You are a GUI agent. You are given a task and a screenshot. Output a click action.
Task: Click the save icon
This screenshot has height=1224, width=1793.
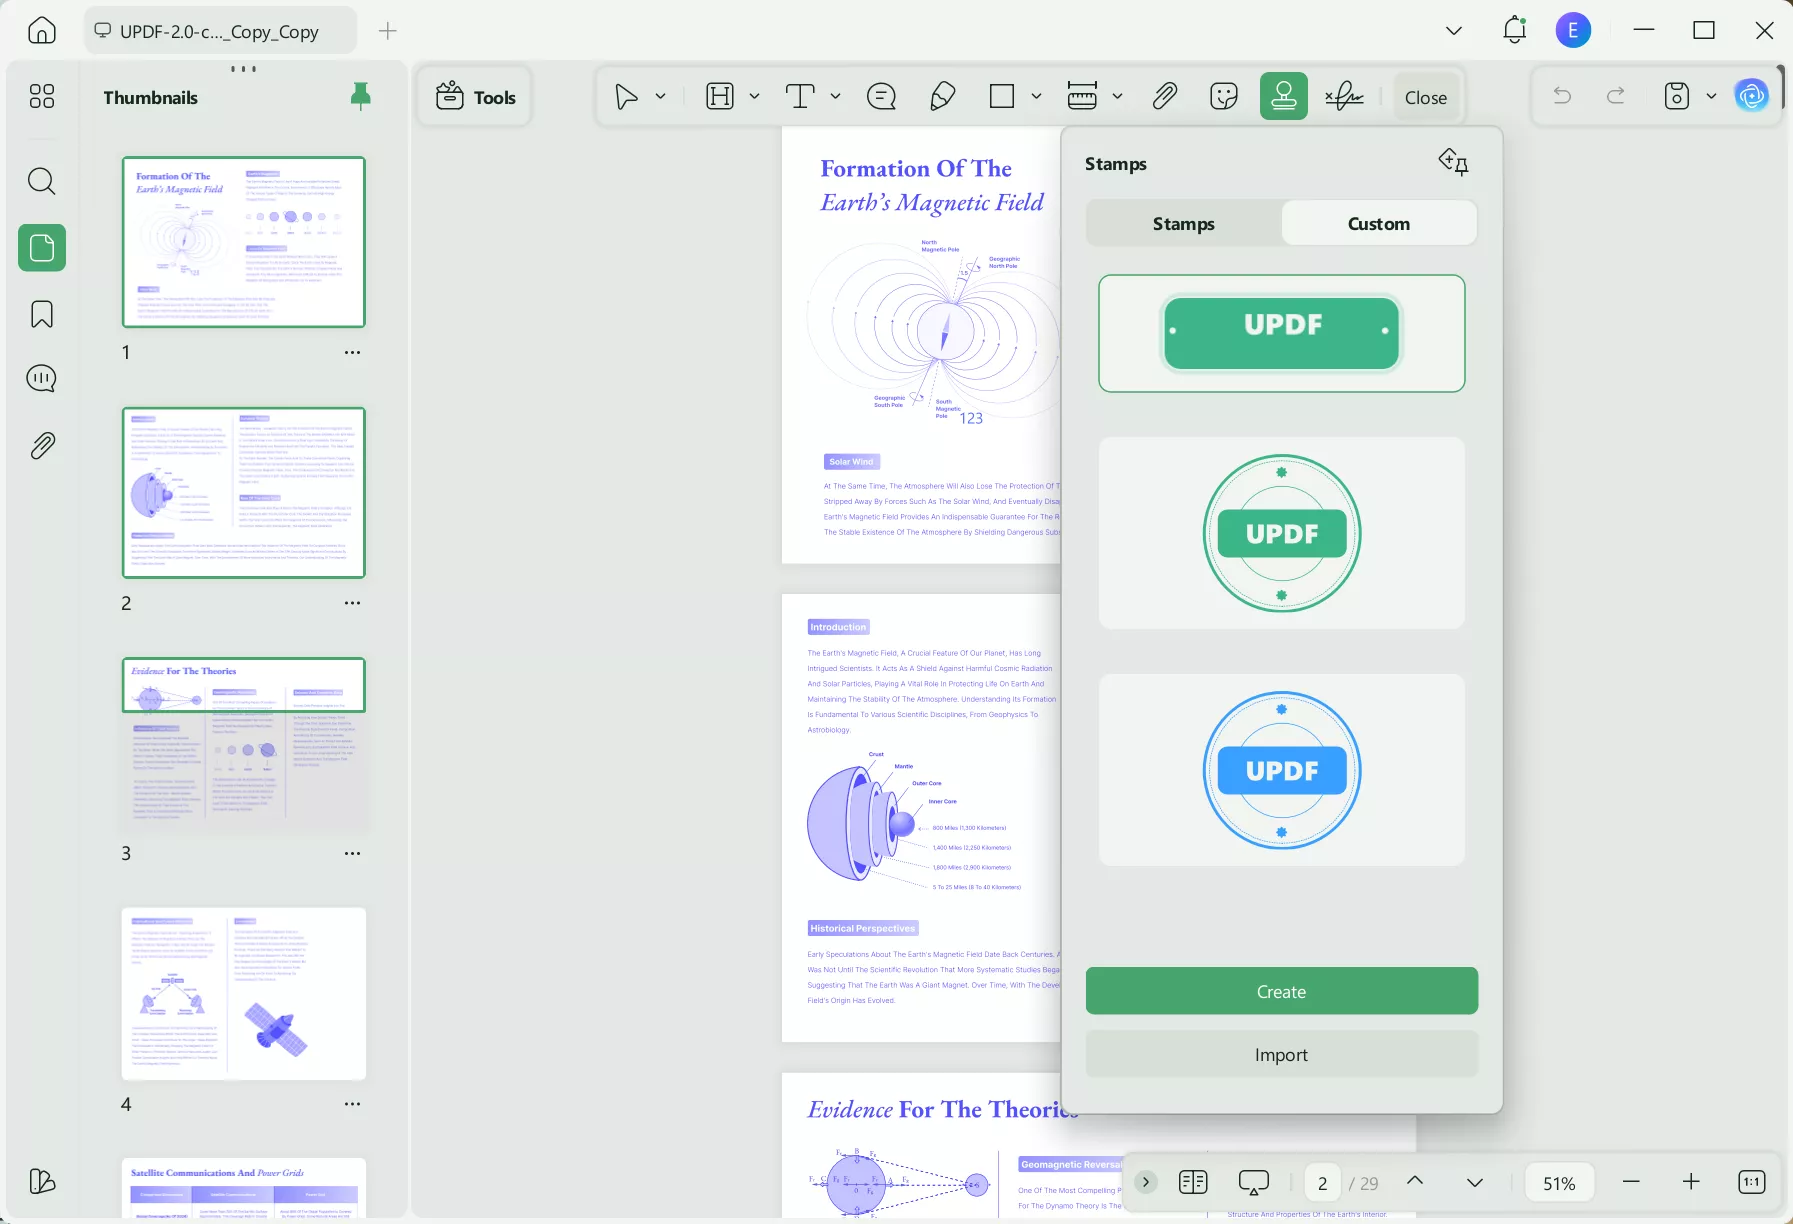1677,96
